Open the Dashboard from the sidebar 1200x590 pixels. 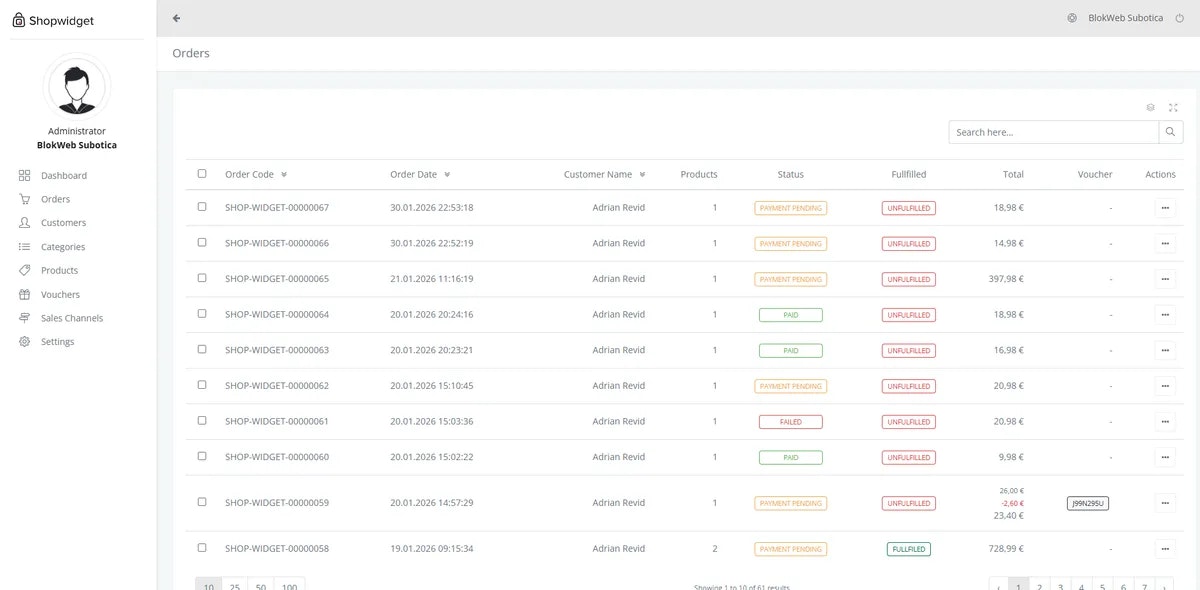pyautogui.click(x=63, y=175)
